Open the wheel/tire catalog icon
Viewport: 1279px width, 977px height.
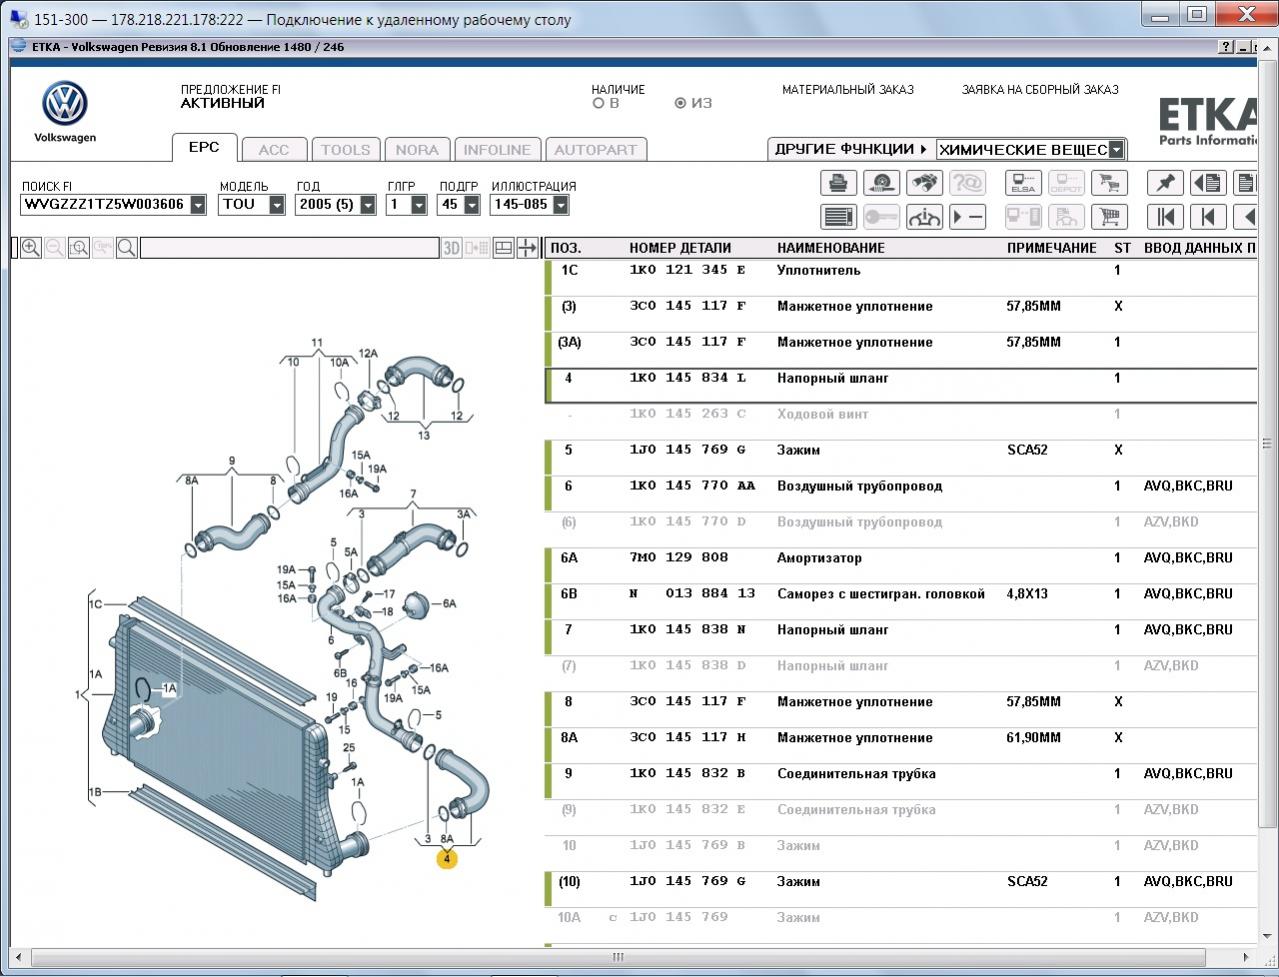pos(881,183)
